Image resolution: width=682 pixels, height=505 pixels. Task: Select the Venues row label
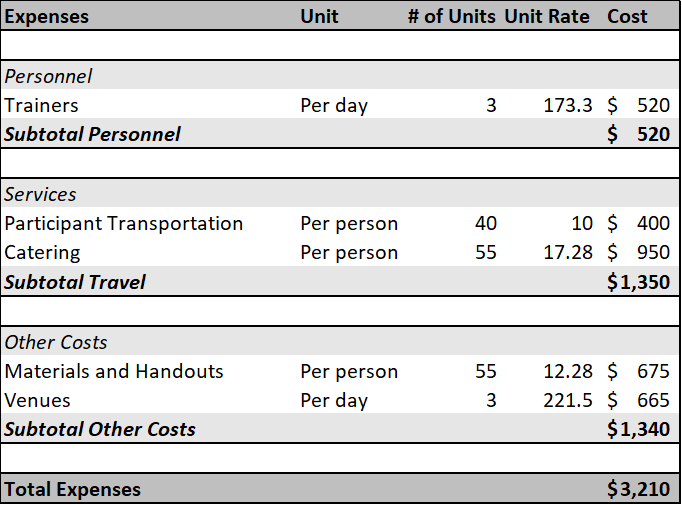pos(37,400)
